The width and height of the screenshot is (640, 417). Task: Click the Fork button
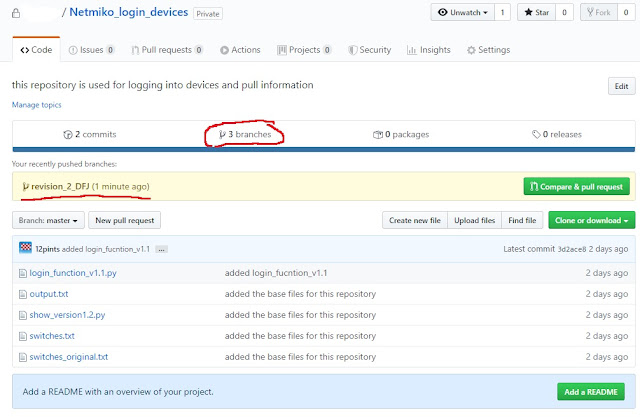coord(599,12)
